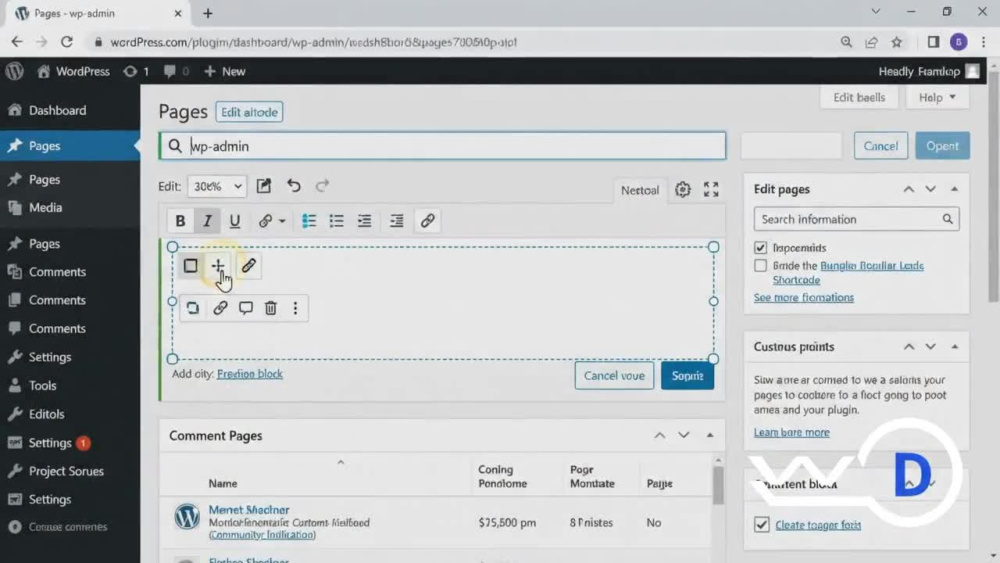Open the Help dropdown
Image resolution: width=1000 pixels, height=563 pixels.
coord(938,98)
